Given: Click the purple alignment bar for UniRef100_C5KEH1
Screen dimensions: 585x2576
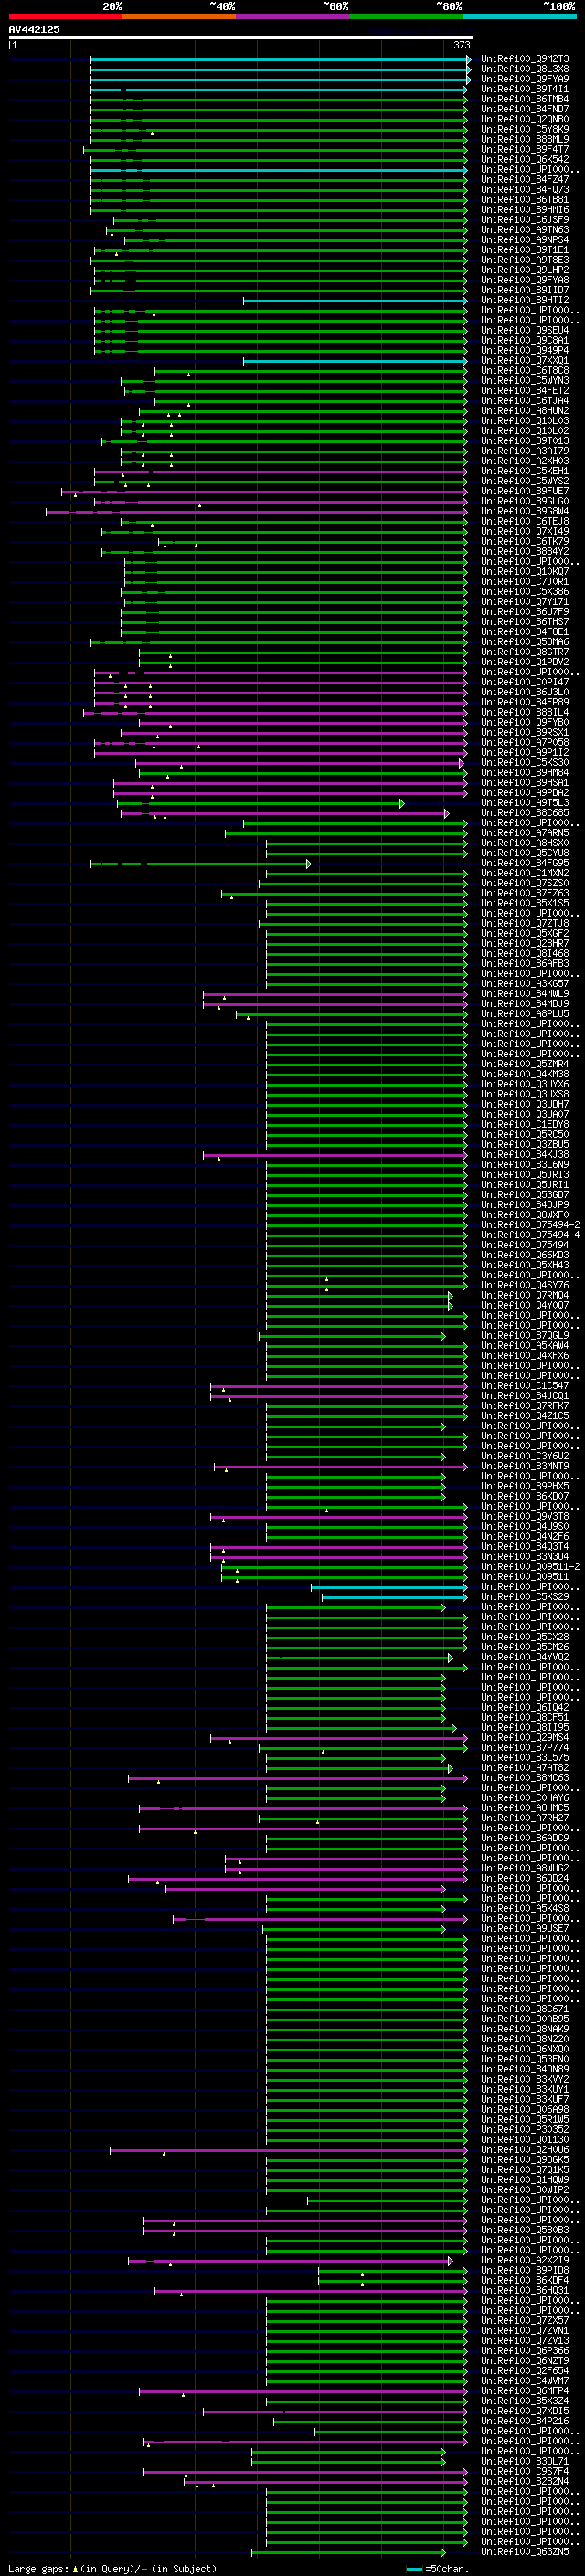Looking at the screenshot, I should tap(280, 471).
